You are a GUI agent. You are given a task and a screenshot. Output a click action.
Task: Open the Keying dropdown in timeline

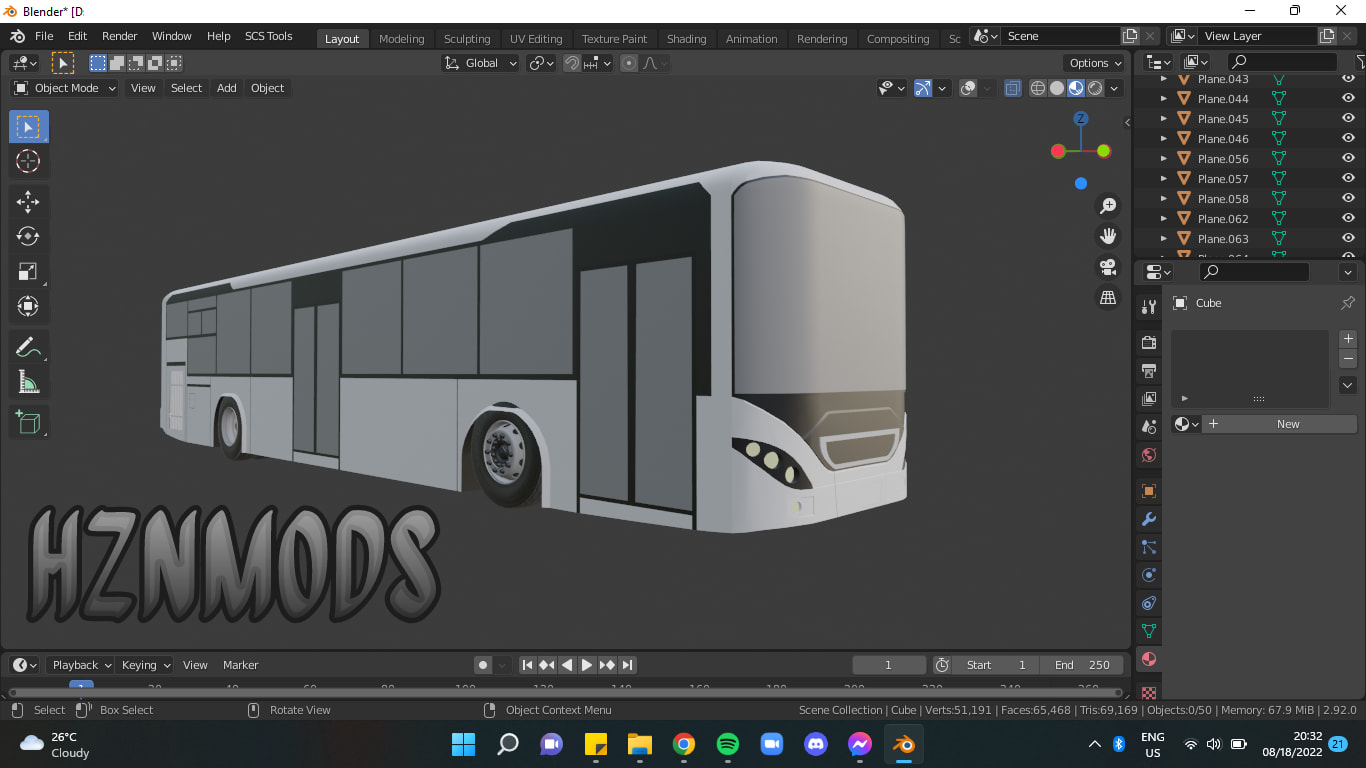pyautogui.click(x=145, y=665)
